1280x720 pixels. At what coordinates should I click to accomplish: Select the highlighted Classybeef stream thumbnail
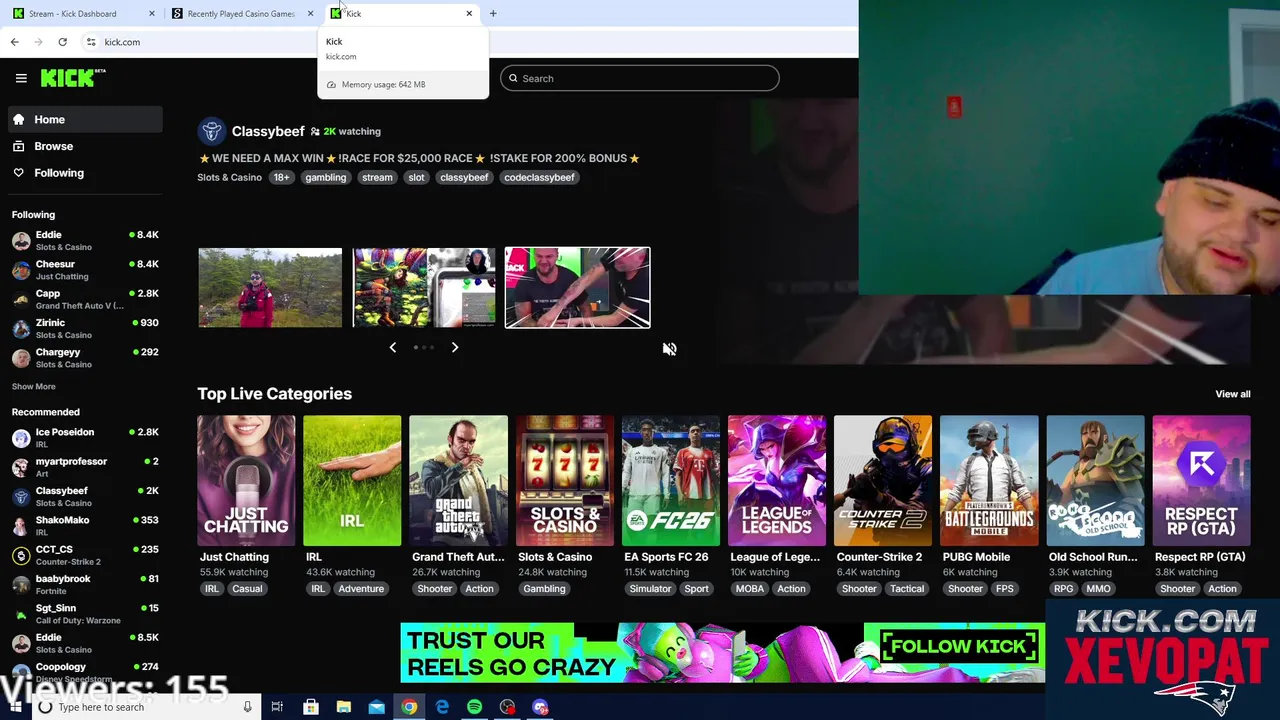point(577,288)
